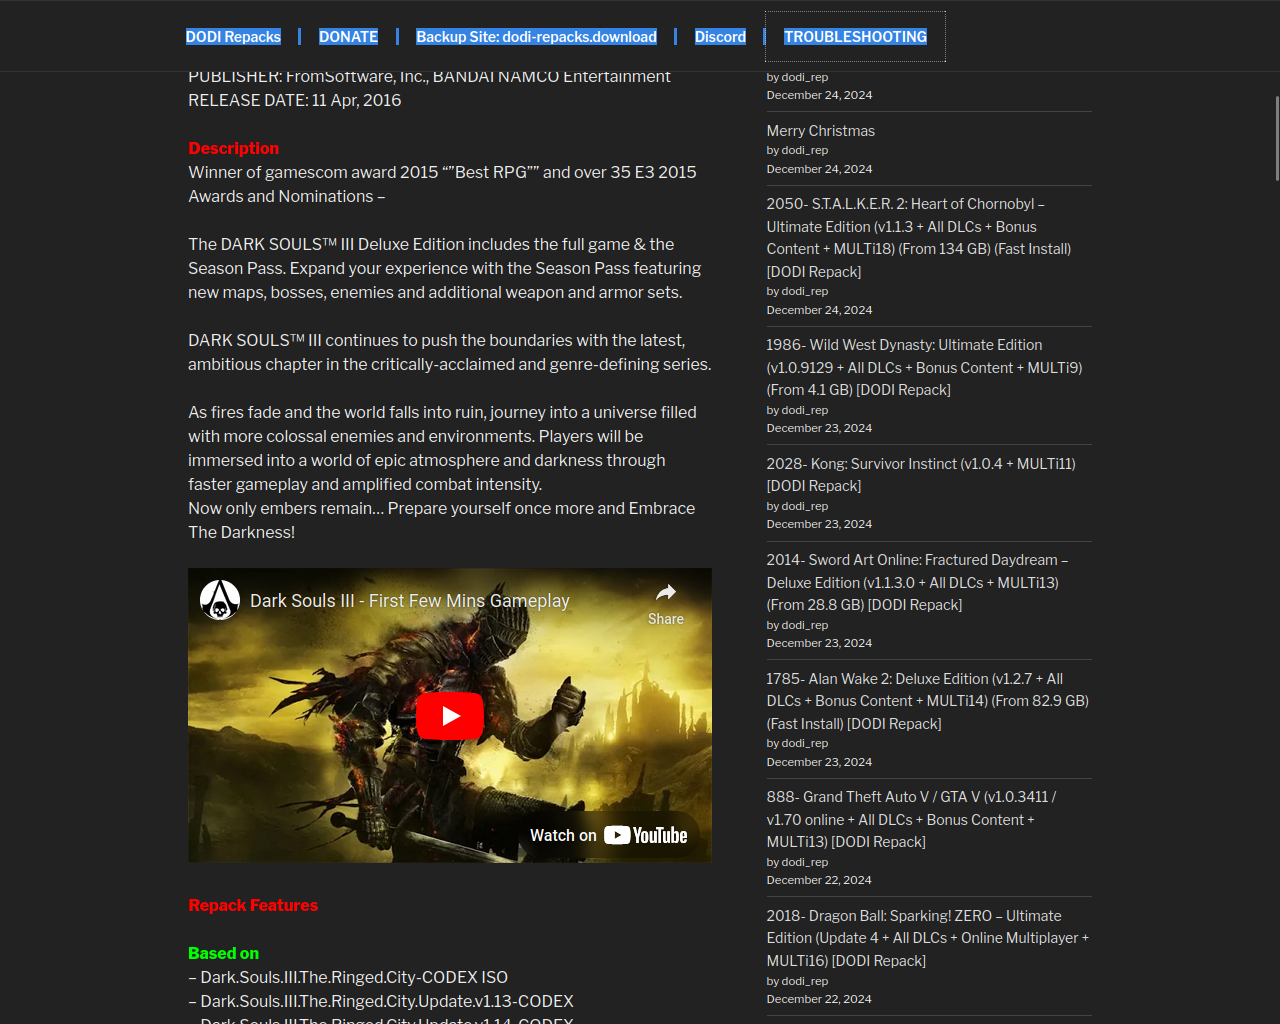
Task: Click the red Description heading
Action: [234, 148]
